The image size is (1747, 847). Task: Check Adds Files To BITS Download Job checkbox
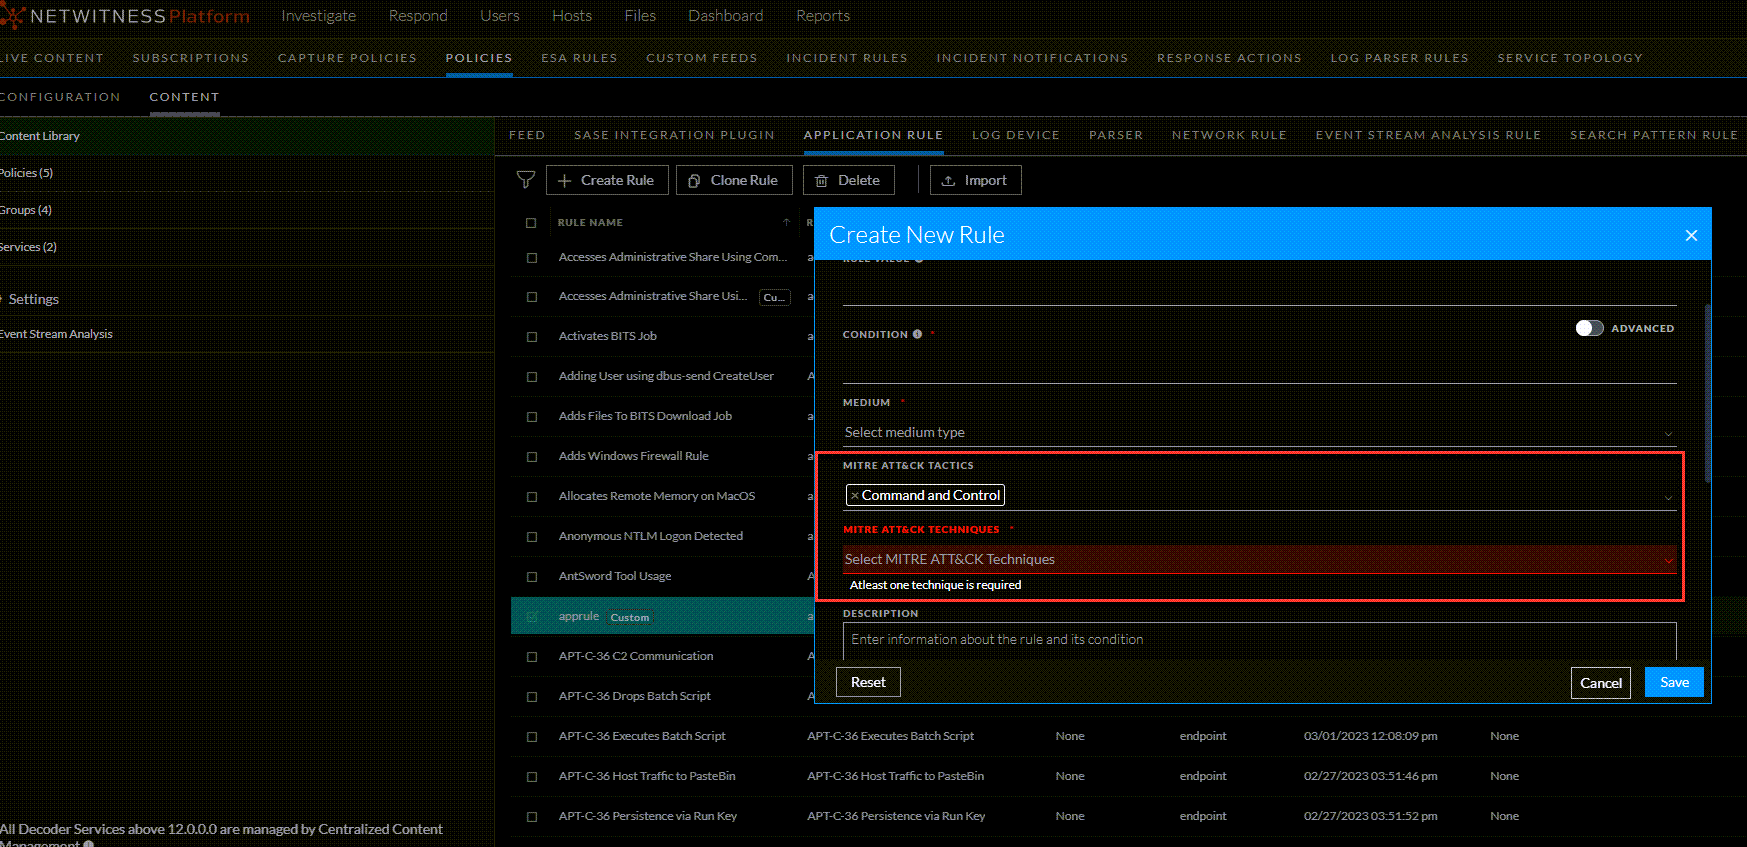(532, 417)
